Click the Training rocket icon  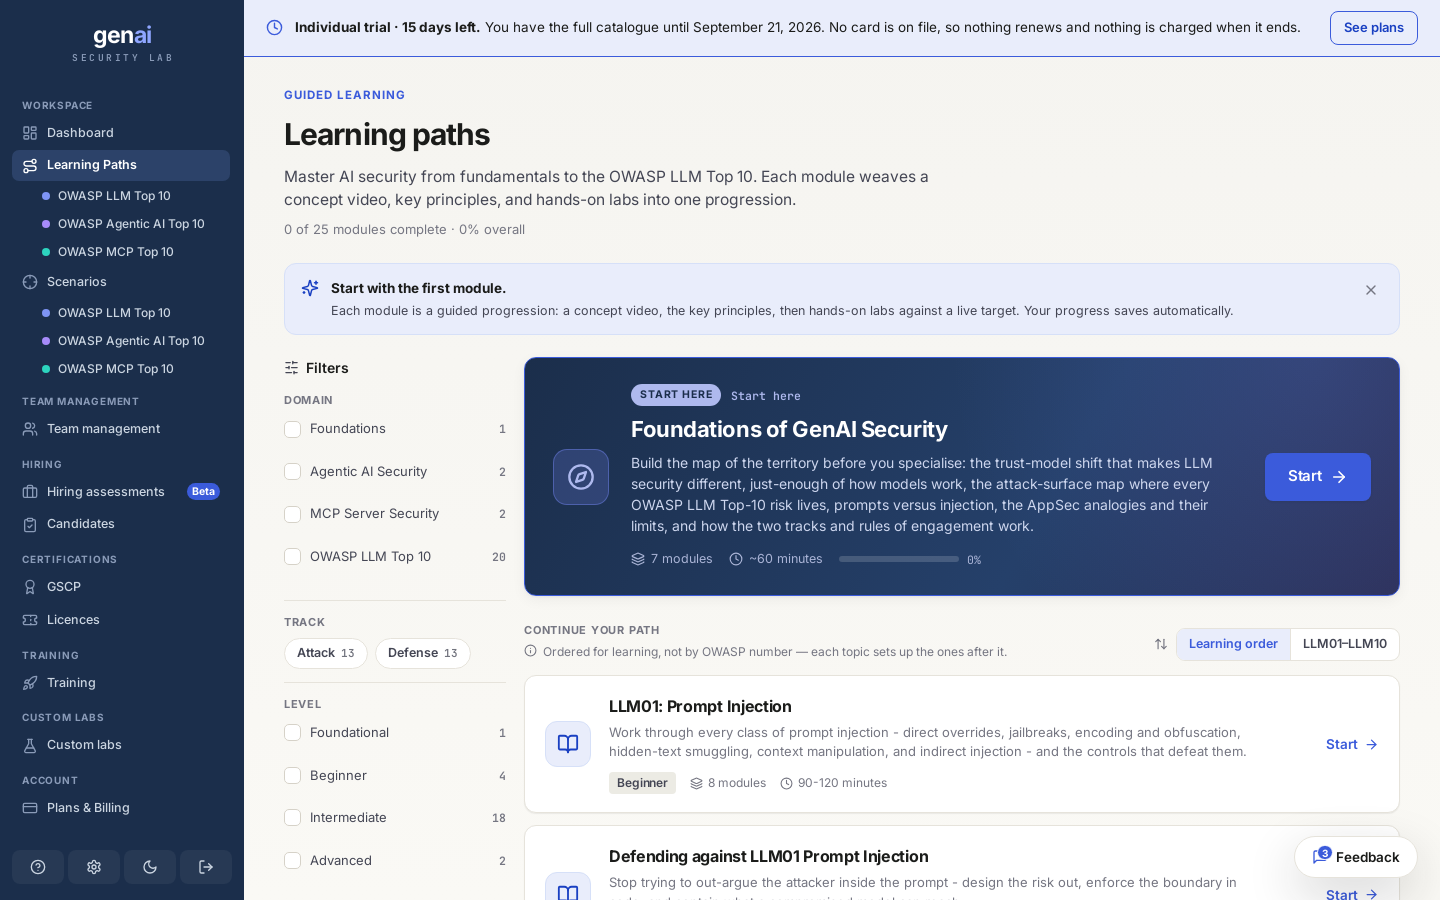30,683
